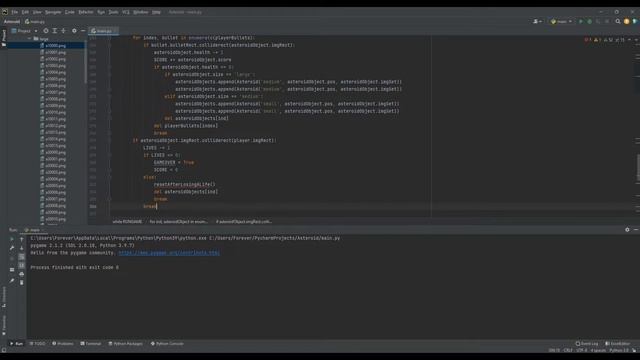Screen dimensions: 640x360
Task: Open the main run configuration dropdown
Action: click(x=561, y=21)
